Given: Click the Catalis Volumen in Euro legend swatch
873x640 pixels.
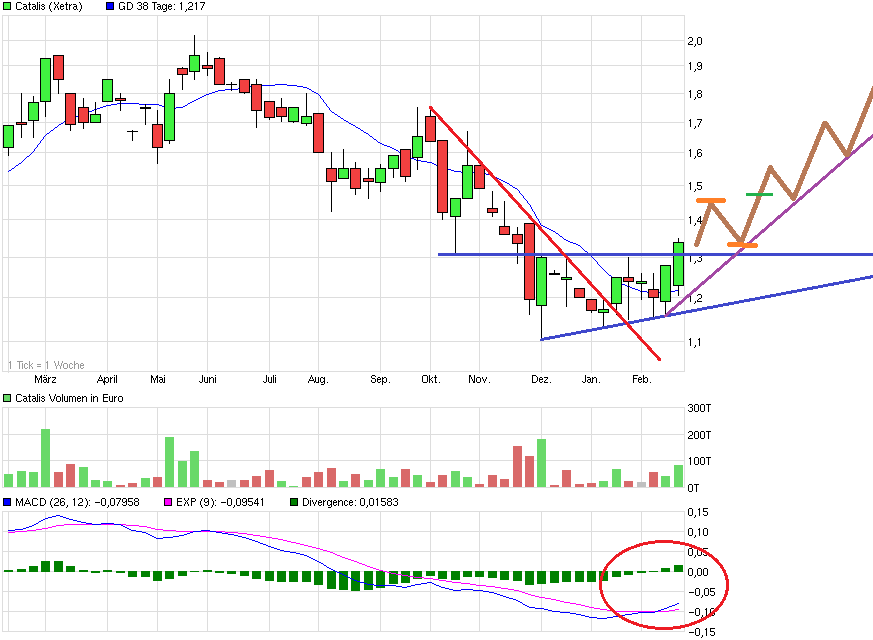Looking at the screenshot, I should [9, 399].
